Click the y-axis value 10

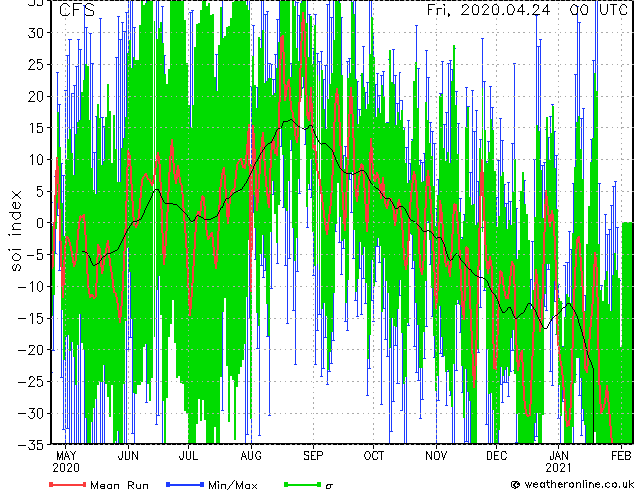37,160
